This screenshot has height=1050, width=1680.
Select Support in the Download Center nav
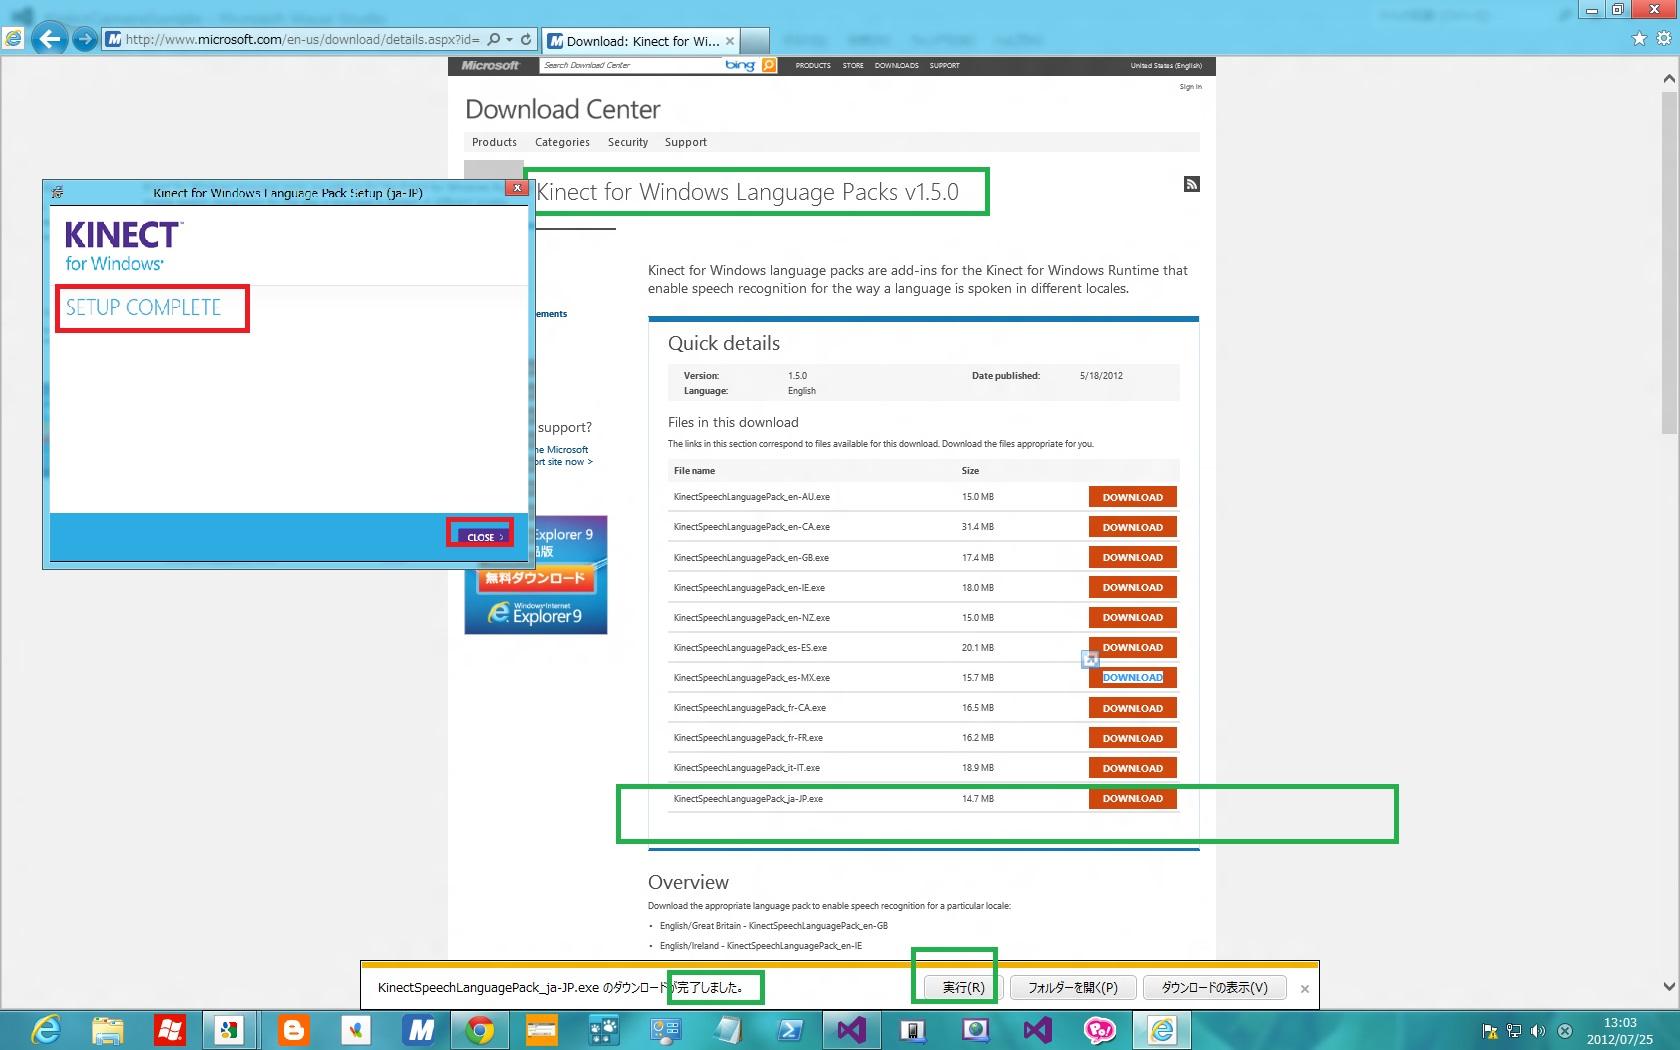(x=686, y=142)
